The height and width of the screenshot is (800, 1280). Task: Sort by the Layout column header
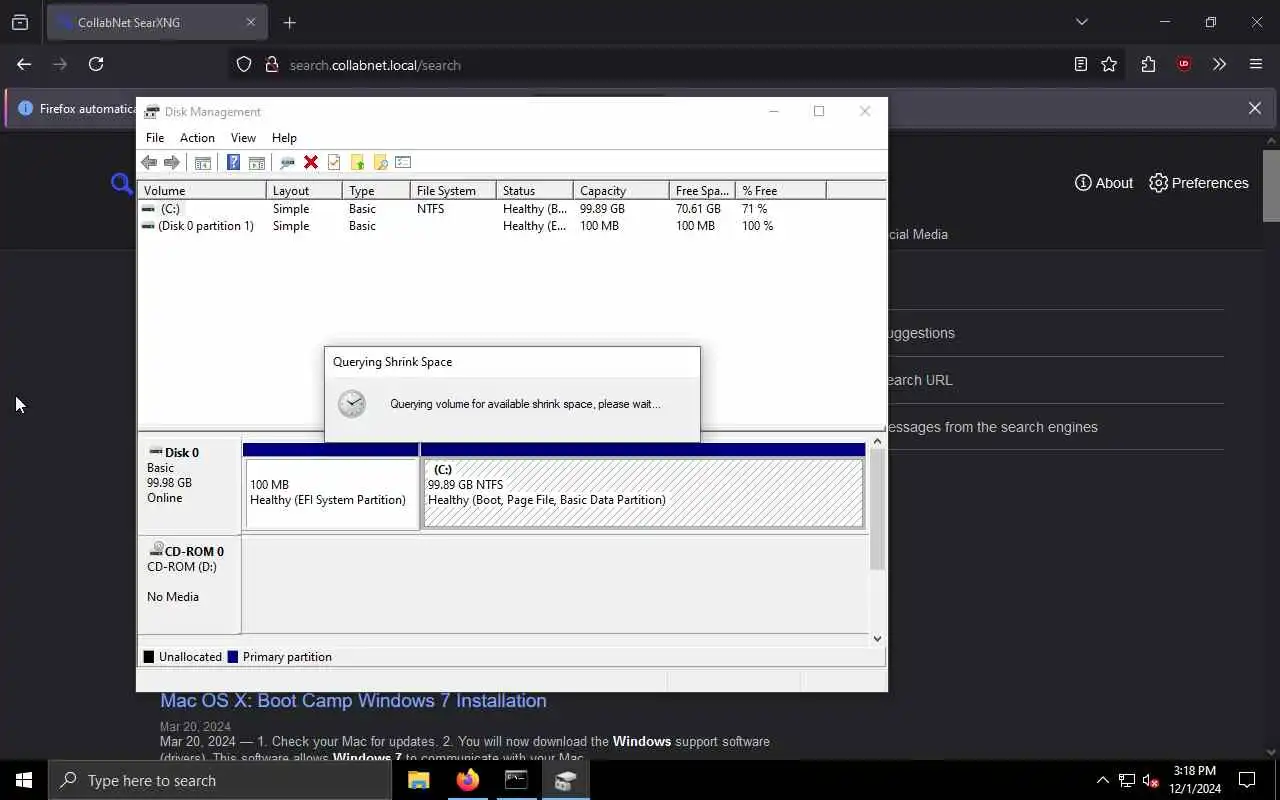coord(304,190)
